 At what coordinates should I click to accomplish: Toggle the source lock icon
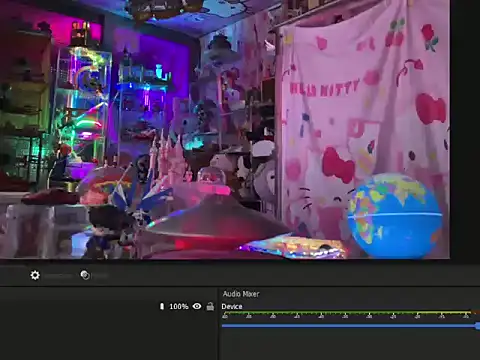tap(210, 306)
